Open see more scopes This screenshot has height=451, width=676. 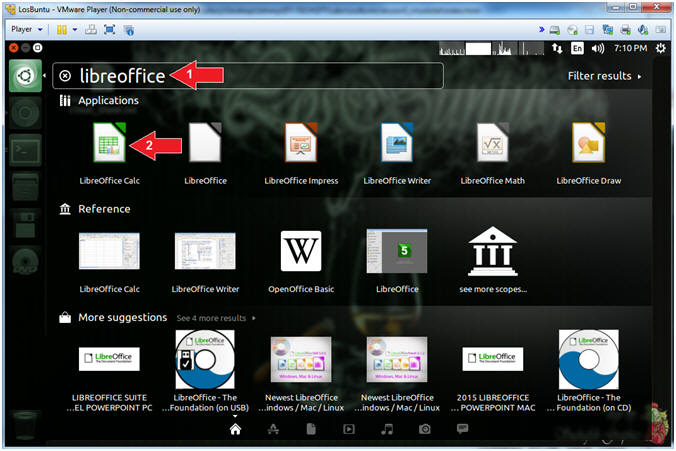coord(493,260)
